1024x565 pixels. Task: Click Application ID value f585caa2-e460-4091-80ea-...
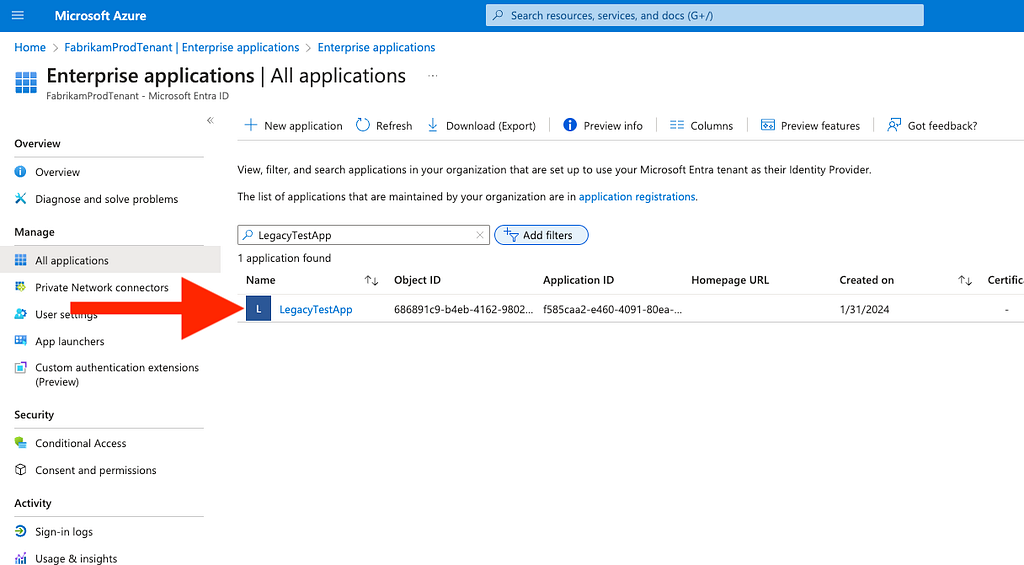[x=612, y=309]
